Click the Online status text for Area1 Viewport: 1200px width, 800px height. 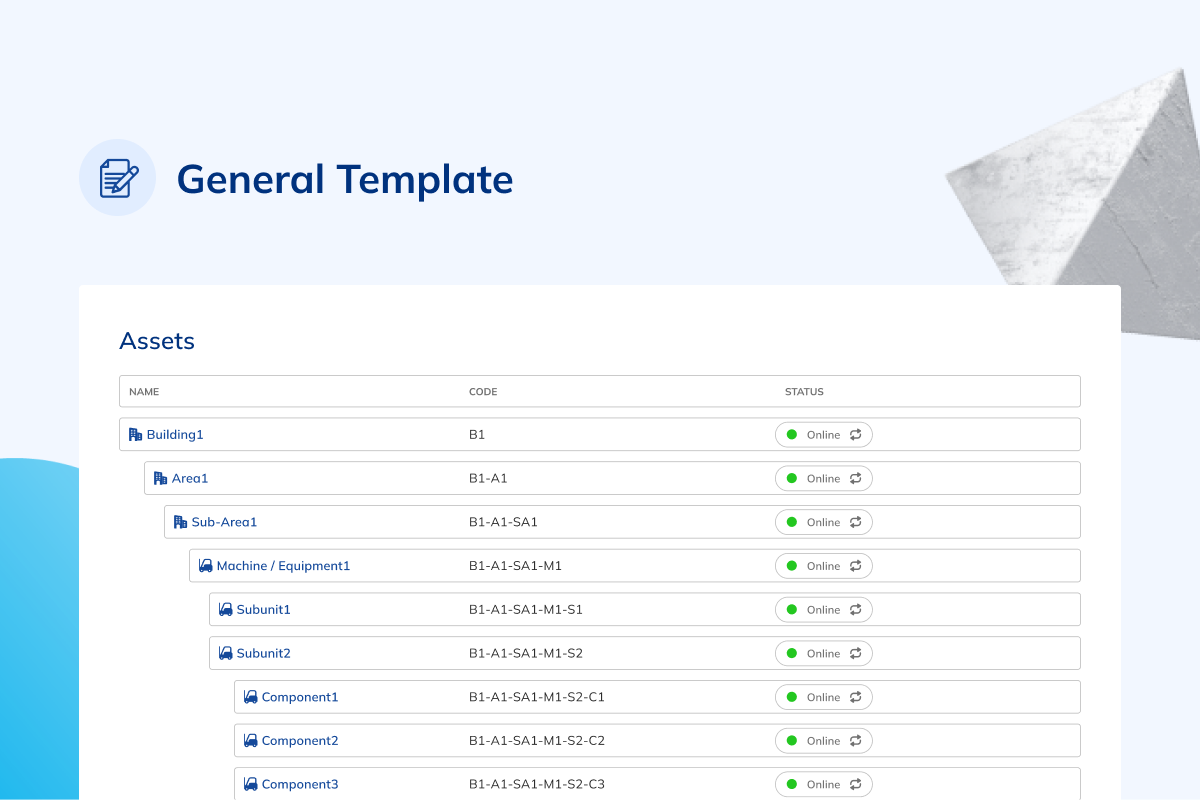824,478
